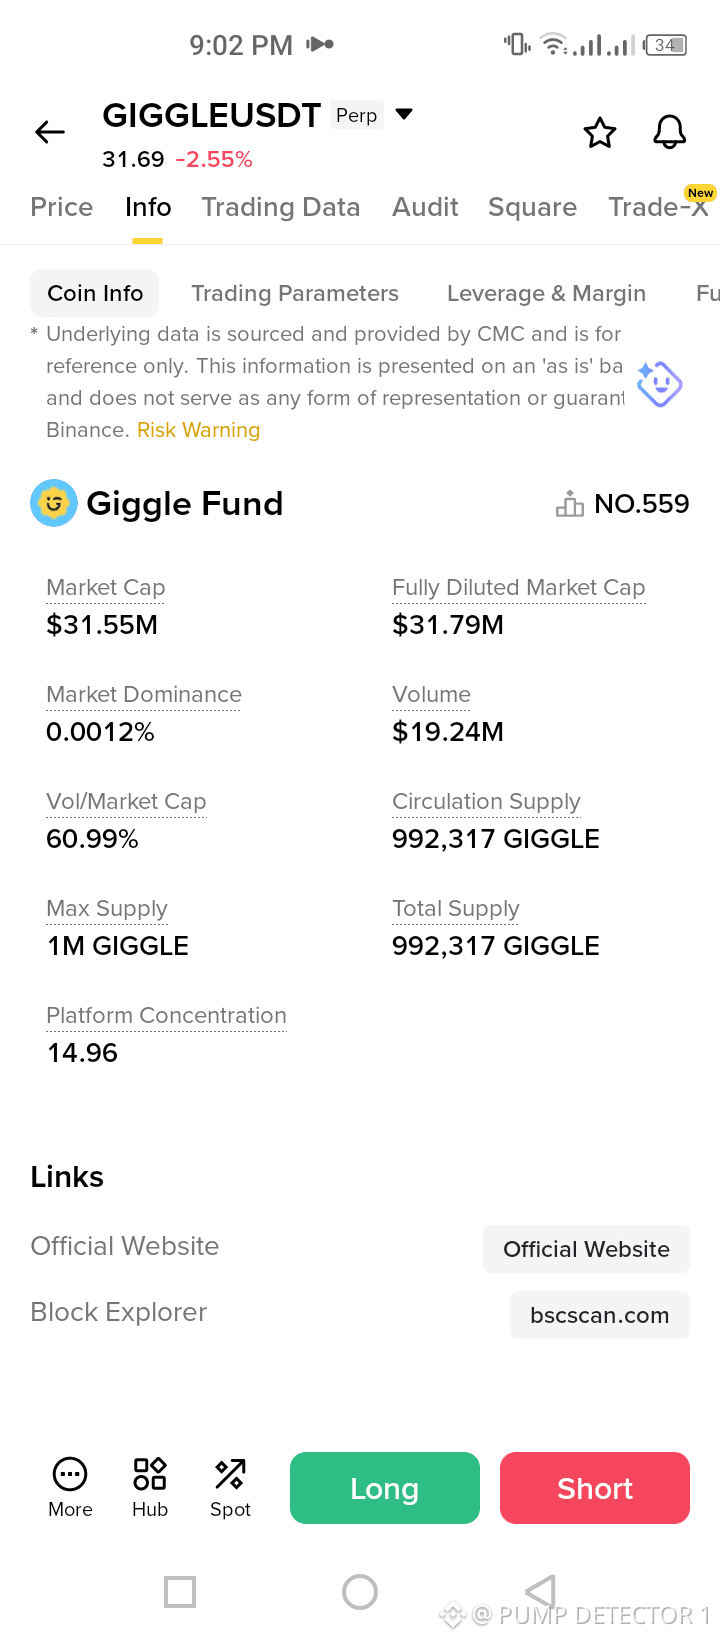Image resolution: width=720 pixels, height=1640 pixels.
Task: Open the AI assistant smiley icon
Action: [660, 384]
